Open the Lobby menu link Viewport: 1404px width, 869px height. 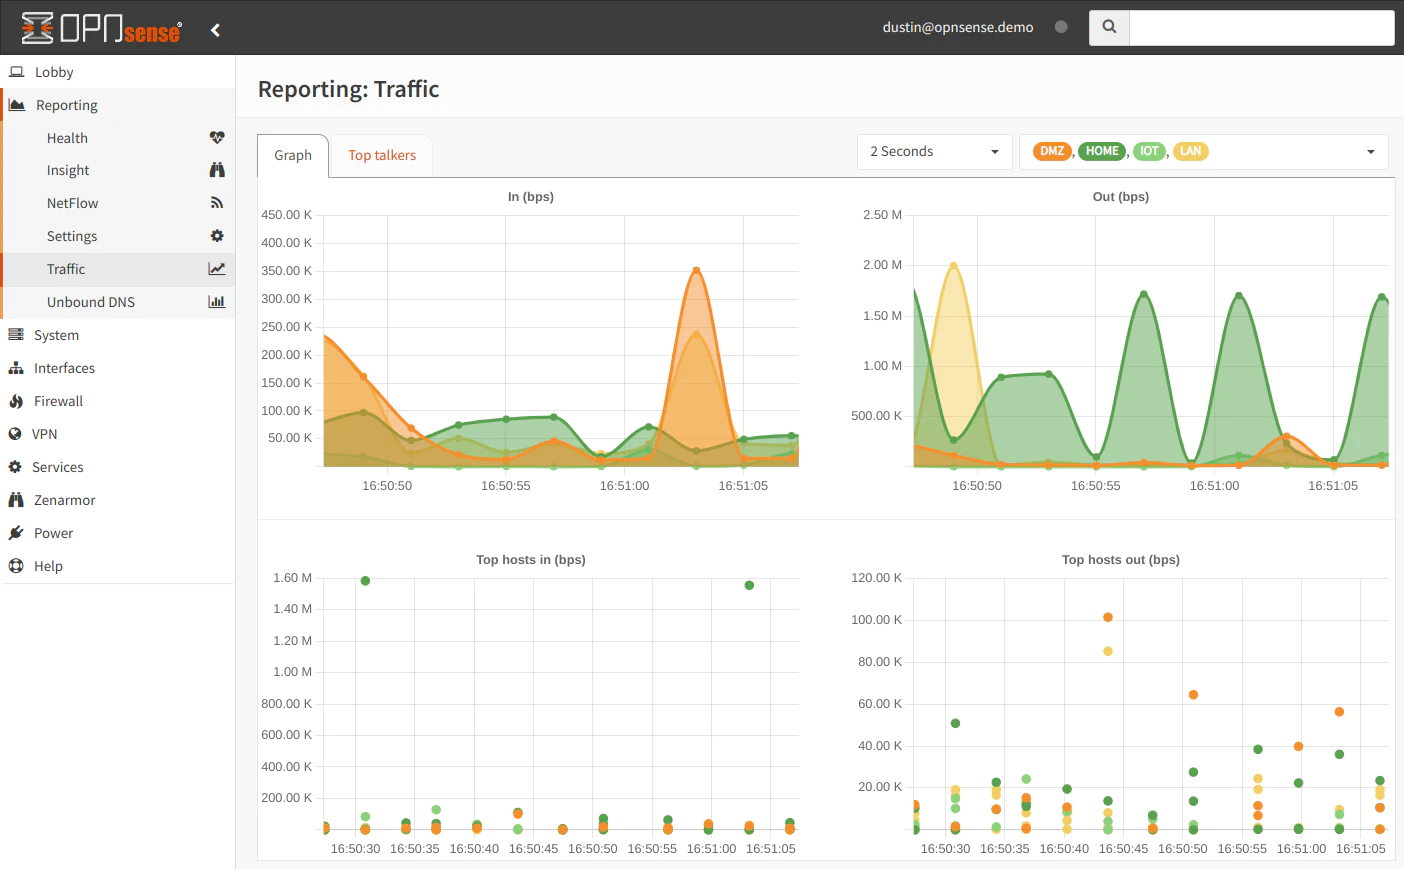(54, 72)
